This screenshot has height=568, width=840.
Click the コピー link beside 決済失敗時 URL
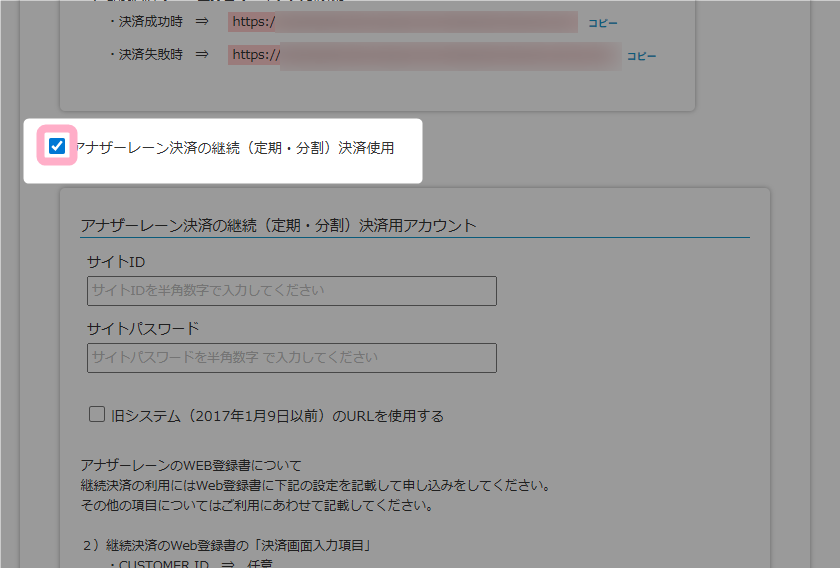point(641,56)
